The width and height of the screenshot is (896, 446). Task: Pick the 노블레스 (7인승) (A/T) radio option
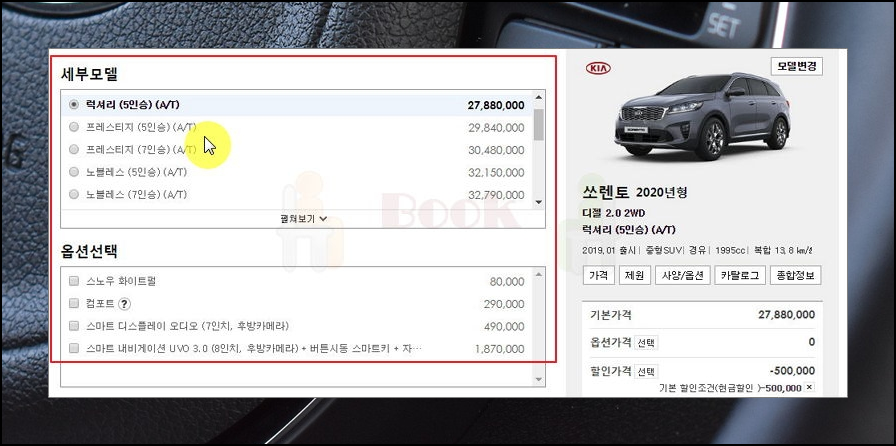[74, 194]
